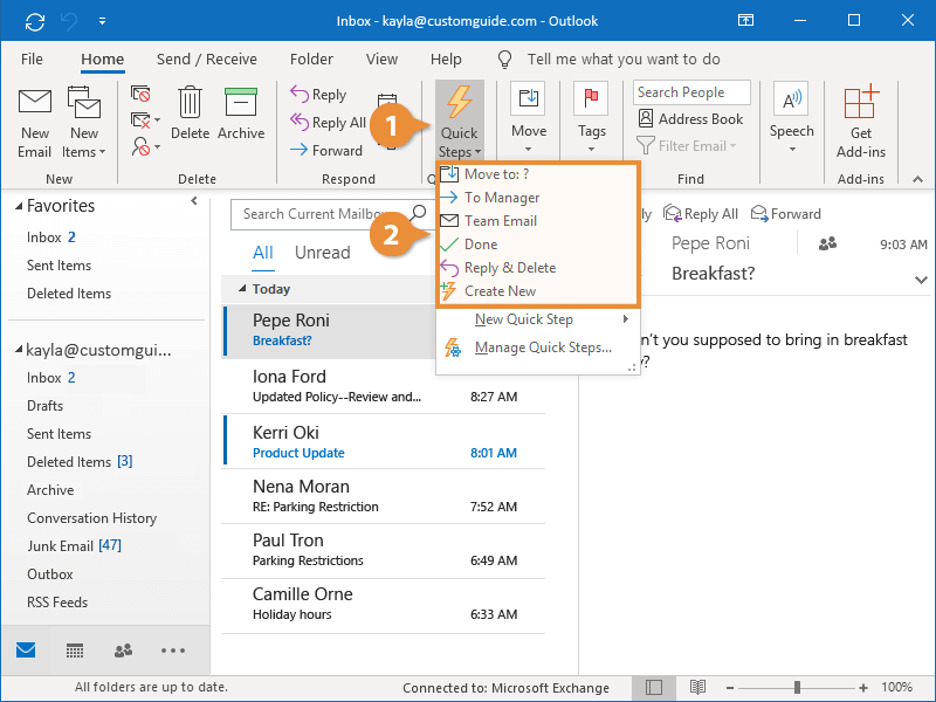This screenshot has width=936, height=702.
Task: Switch to Reading view in status bar
Action: click(x=698, y=688)
